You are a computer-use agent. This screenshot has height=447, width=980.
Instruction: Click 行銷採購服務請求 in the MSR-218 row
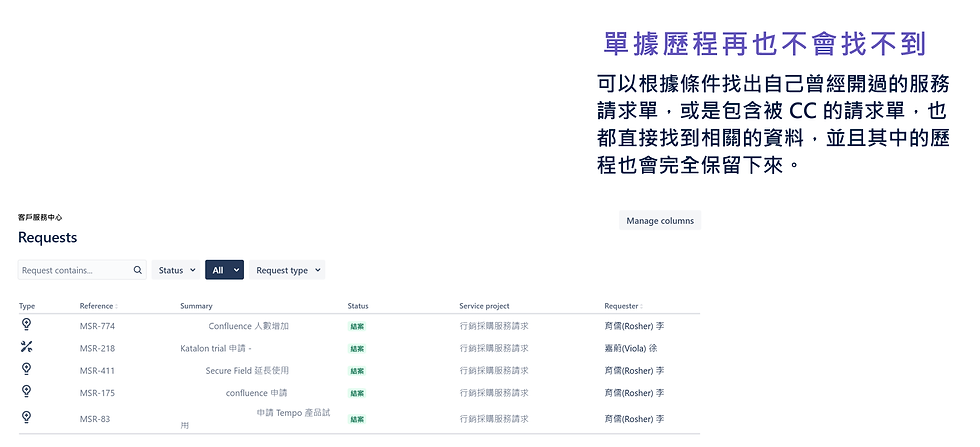[x=494, y=348]
